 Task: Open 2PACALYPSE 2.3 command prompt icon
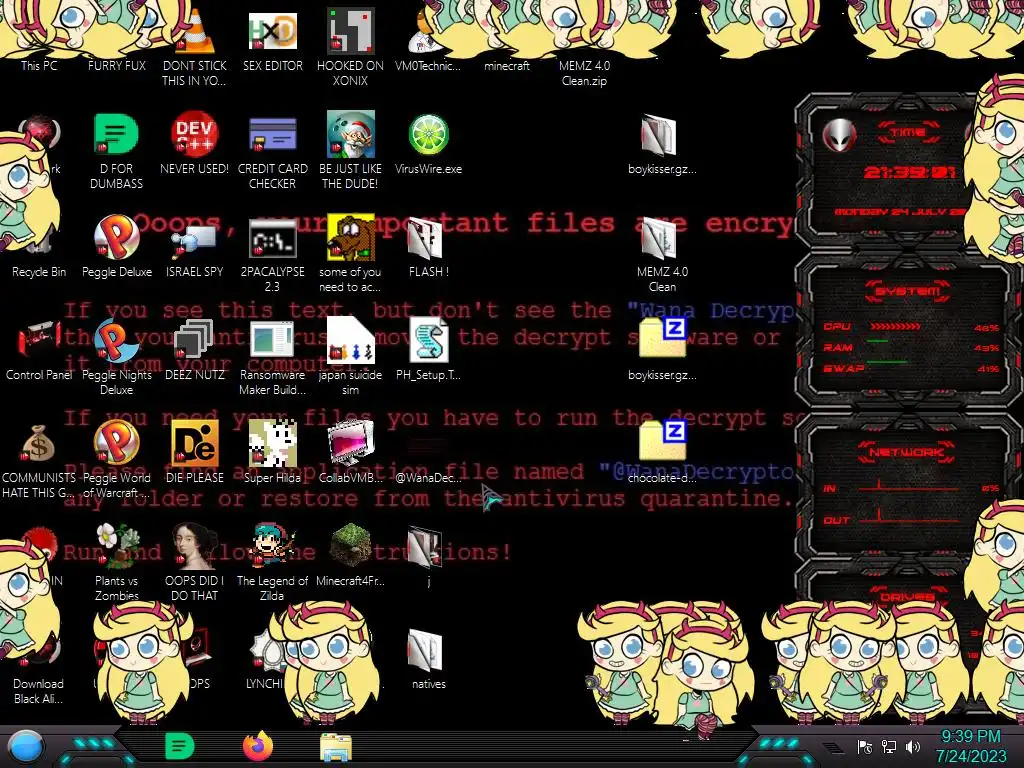click(x=273, y=237)
